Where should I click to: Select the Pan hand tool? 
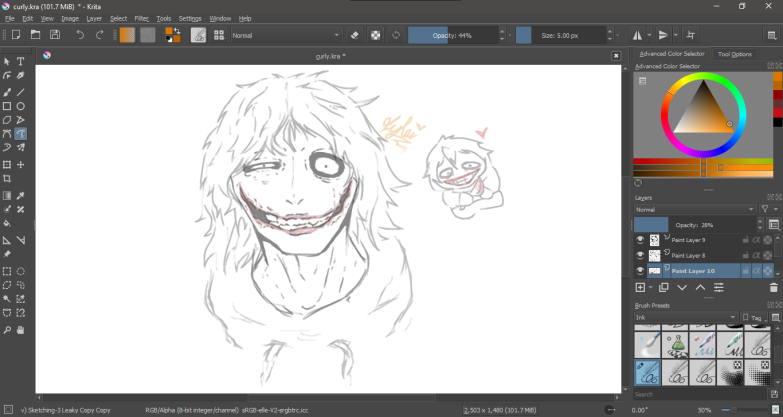pyautogui.click(x=20, y=330)
